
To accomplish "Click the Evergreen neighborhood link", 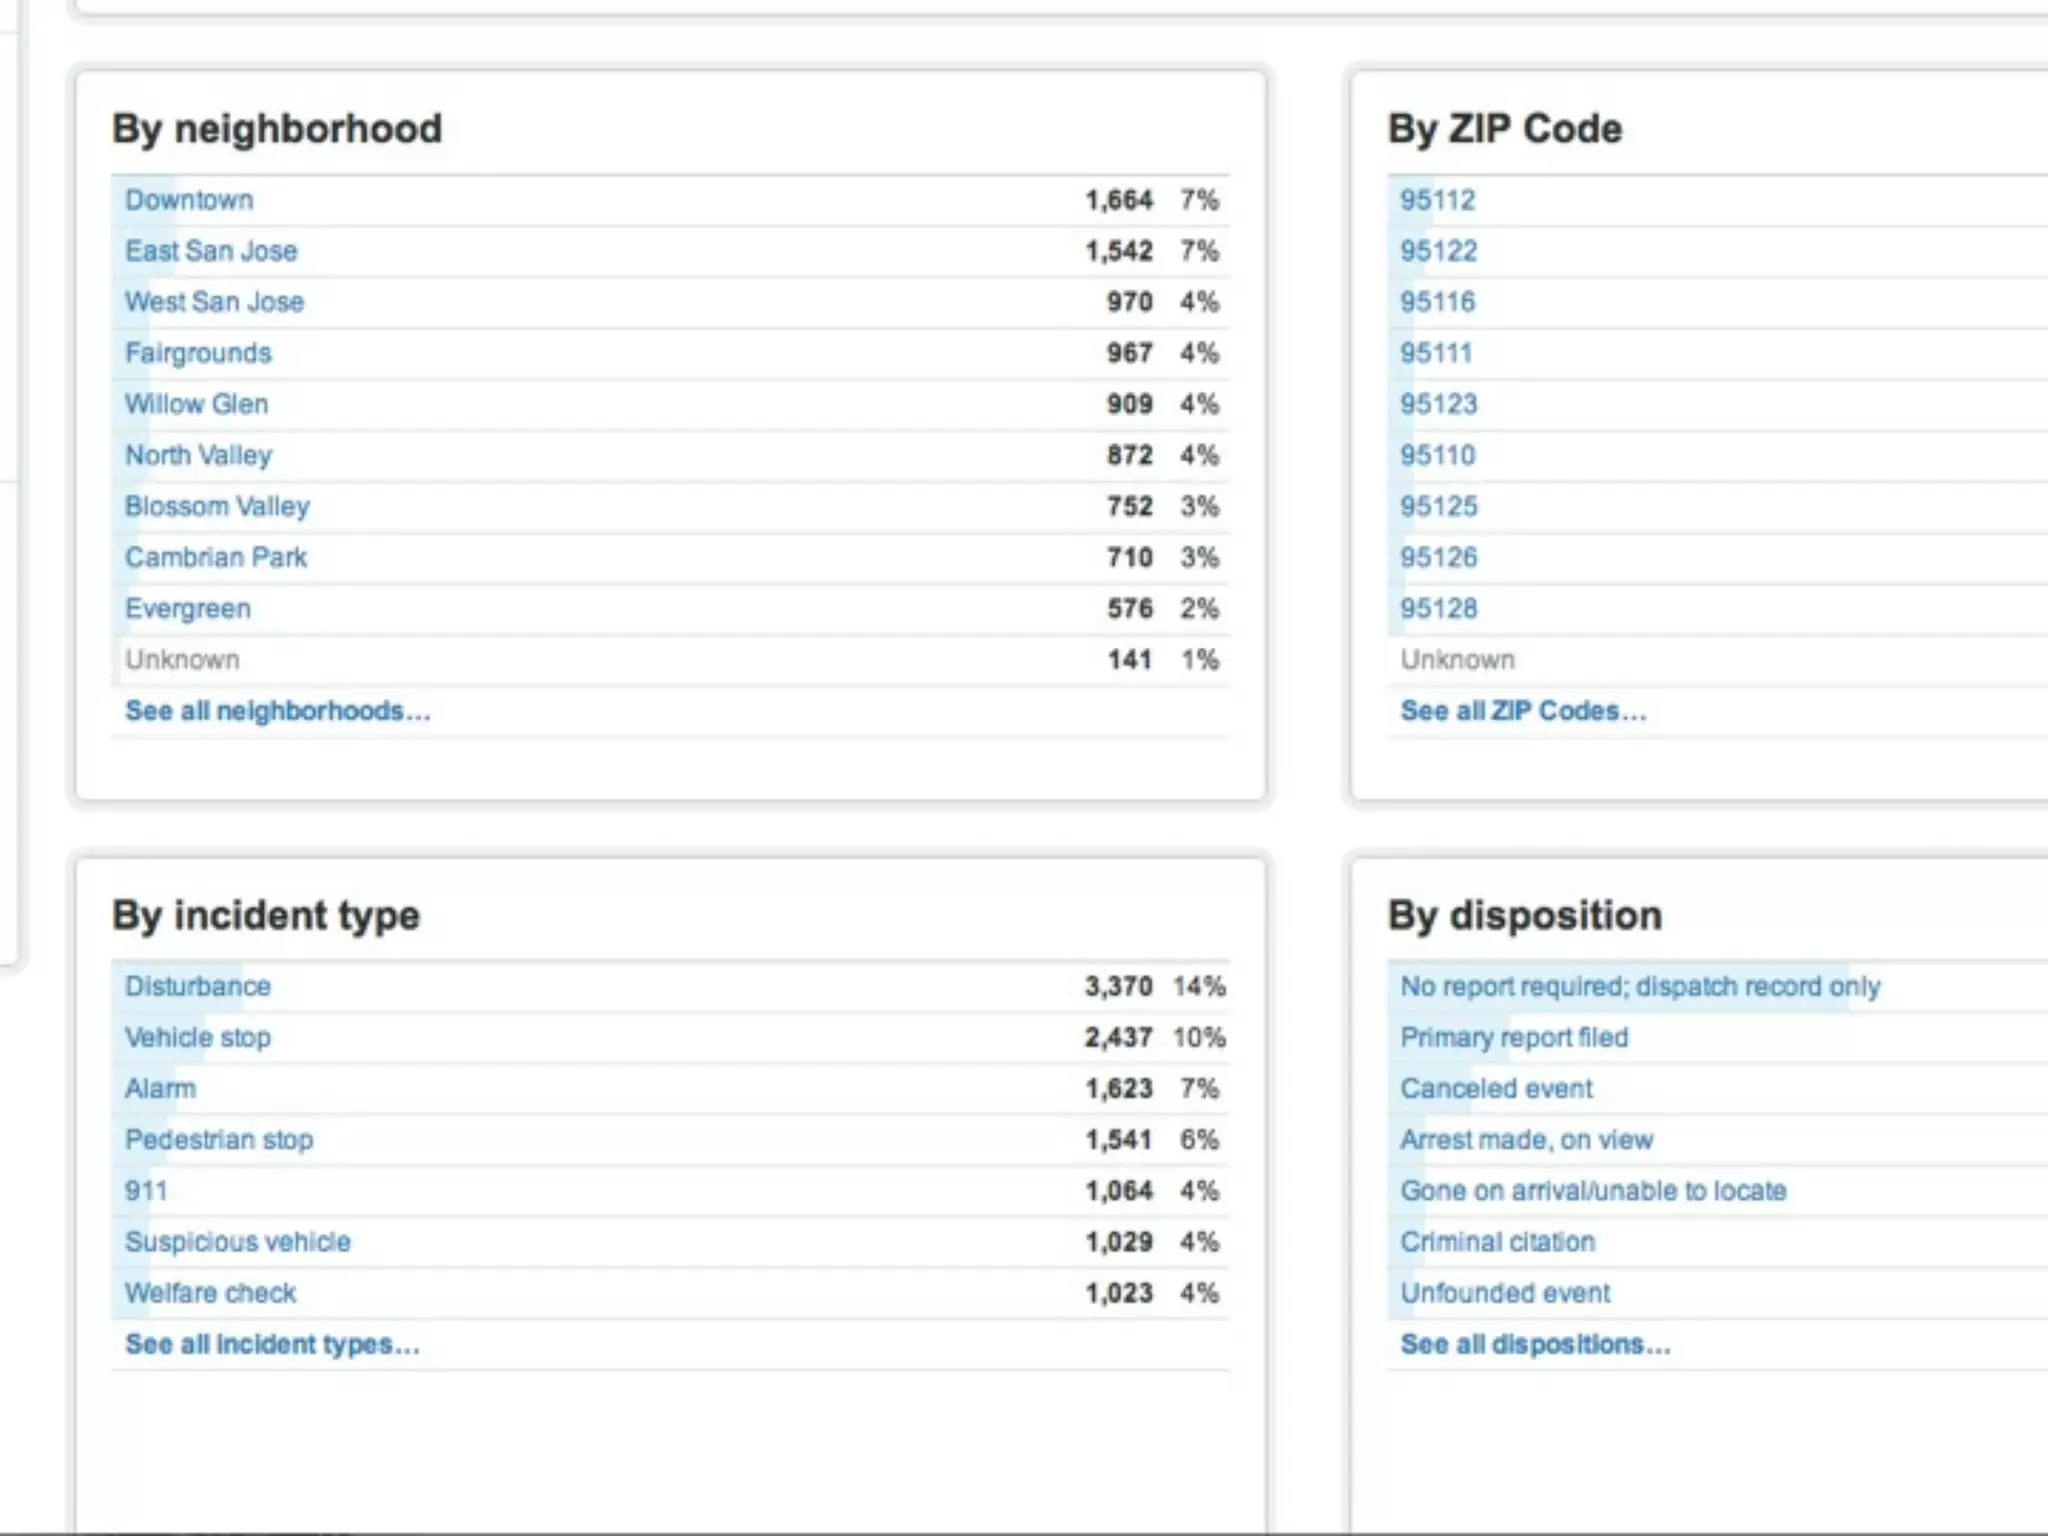I will [188, 608].
